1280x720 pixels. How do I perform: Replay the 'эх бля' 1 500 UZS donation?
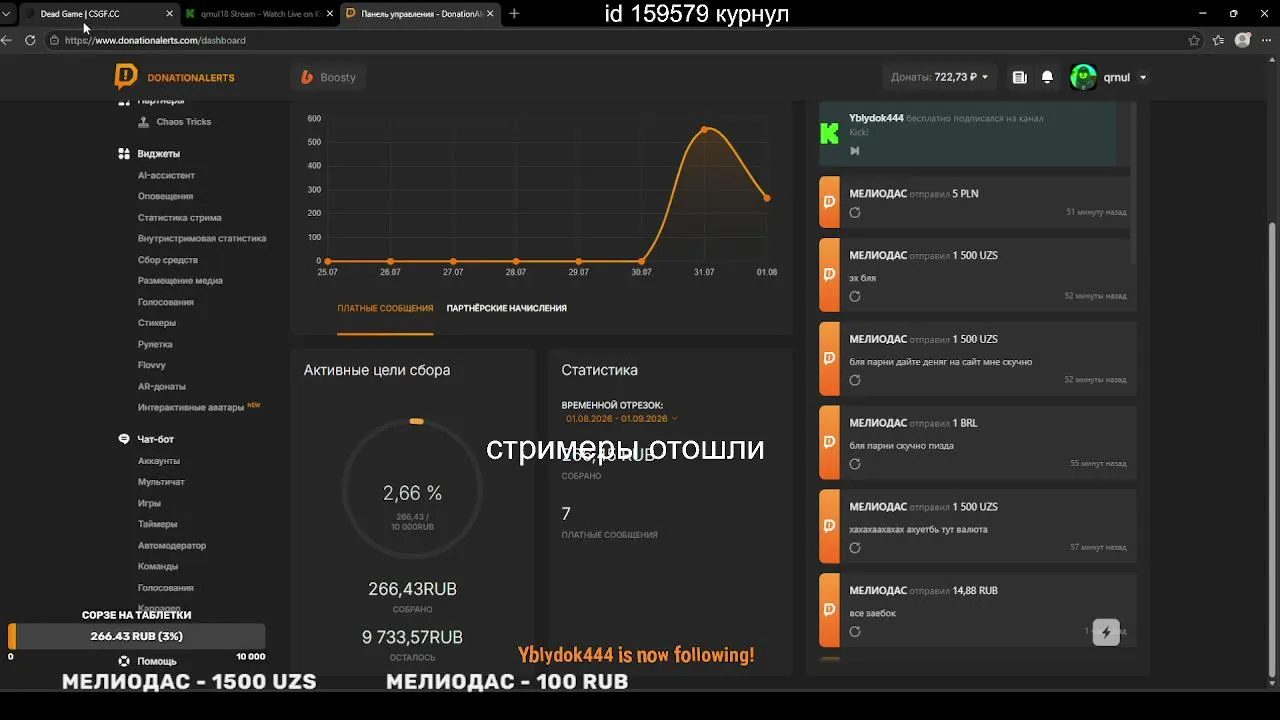855,296
